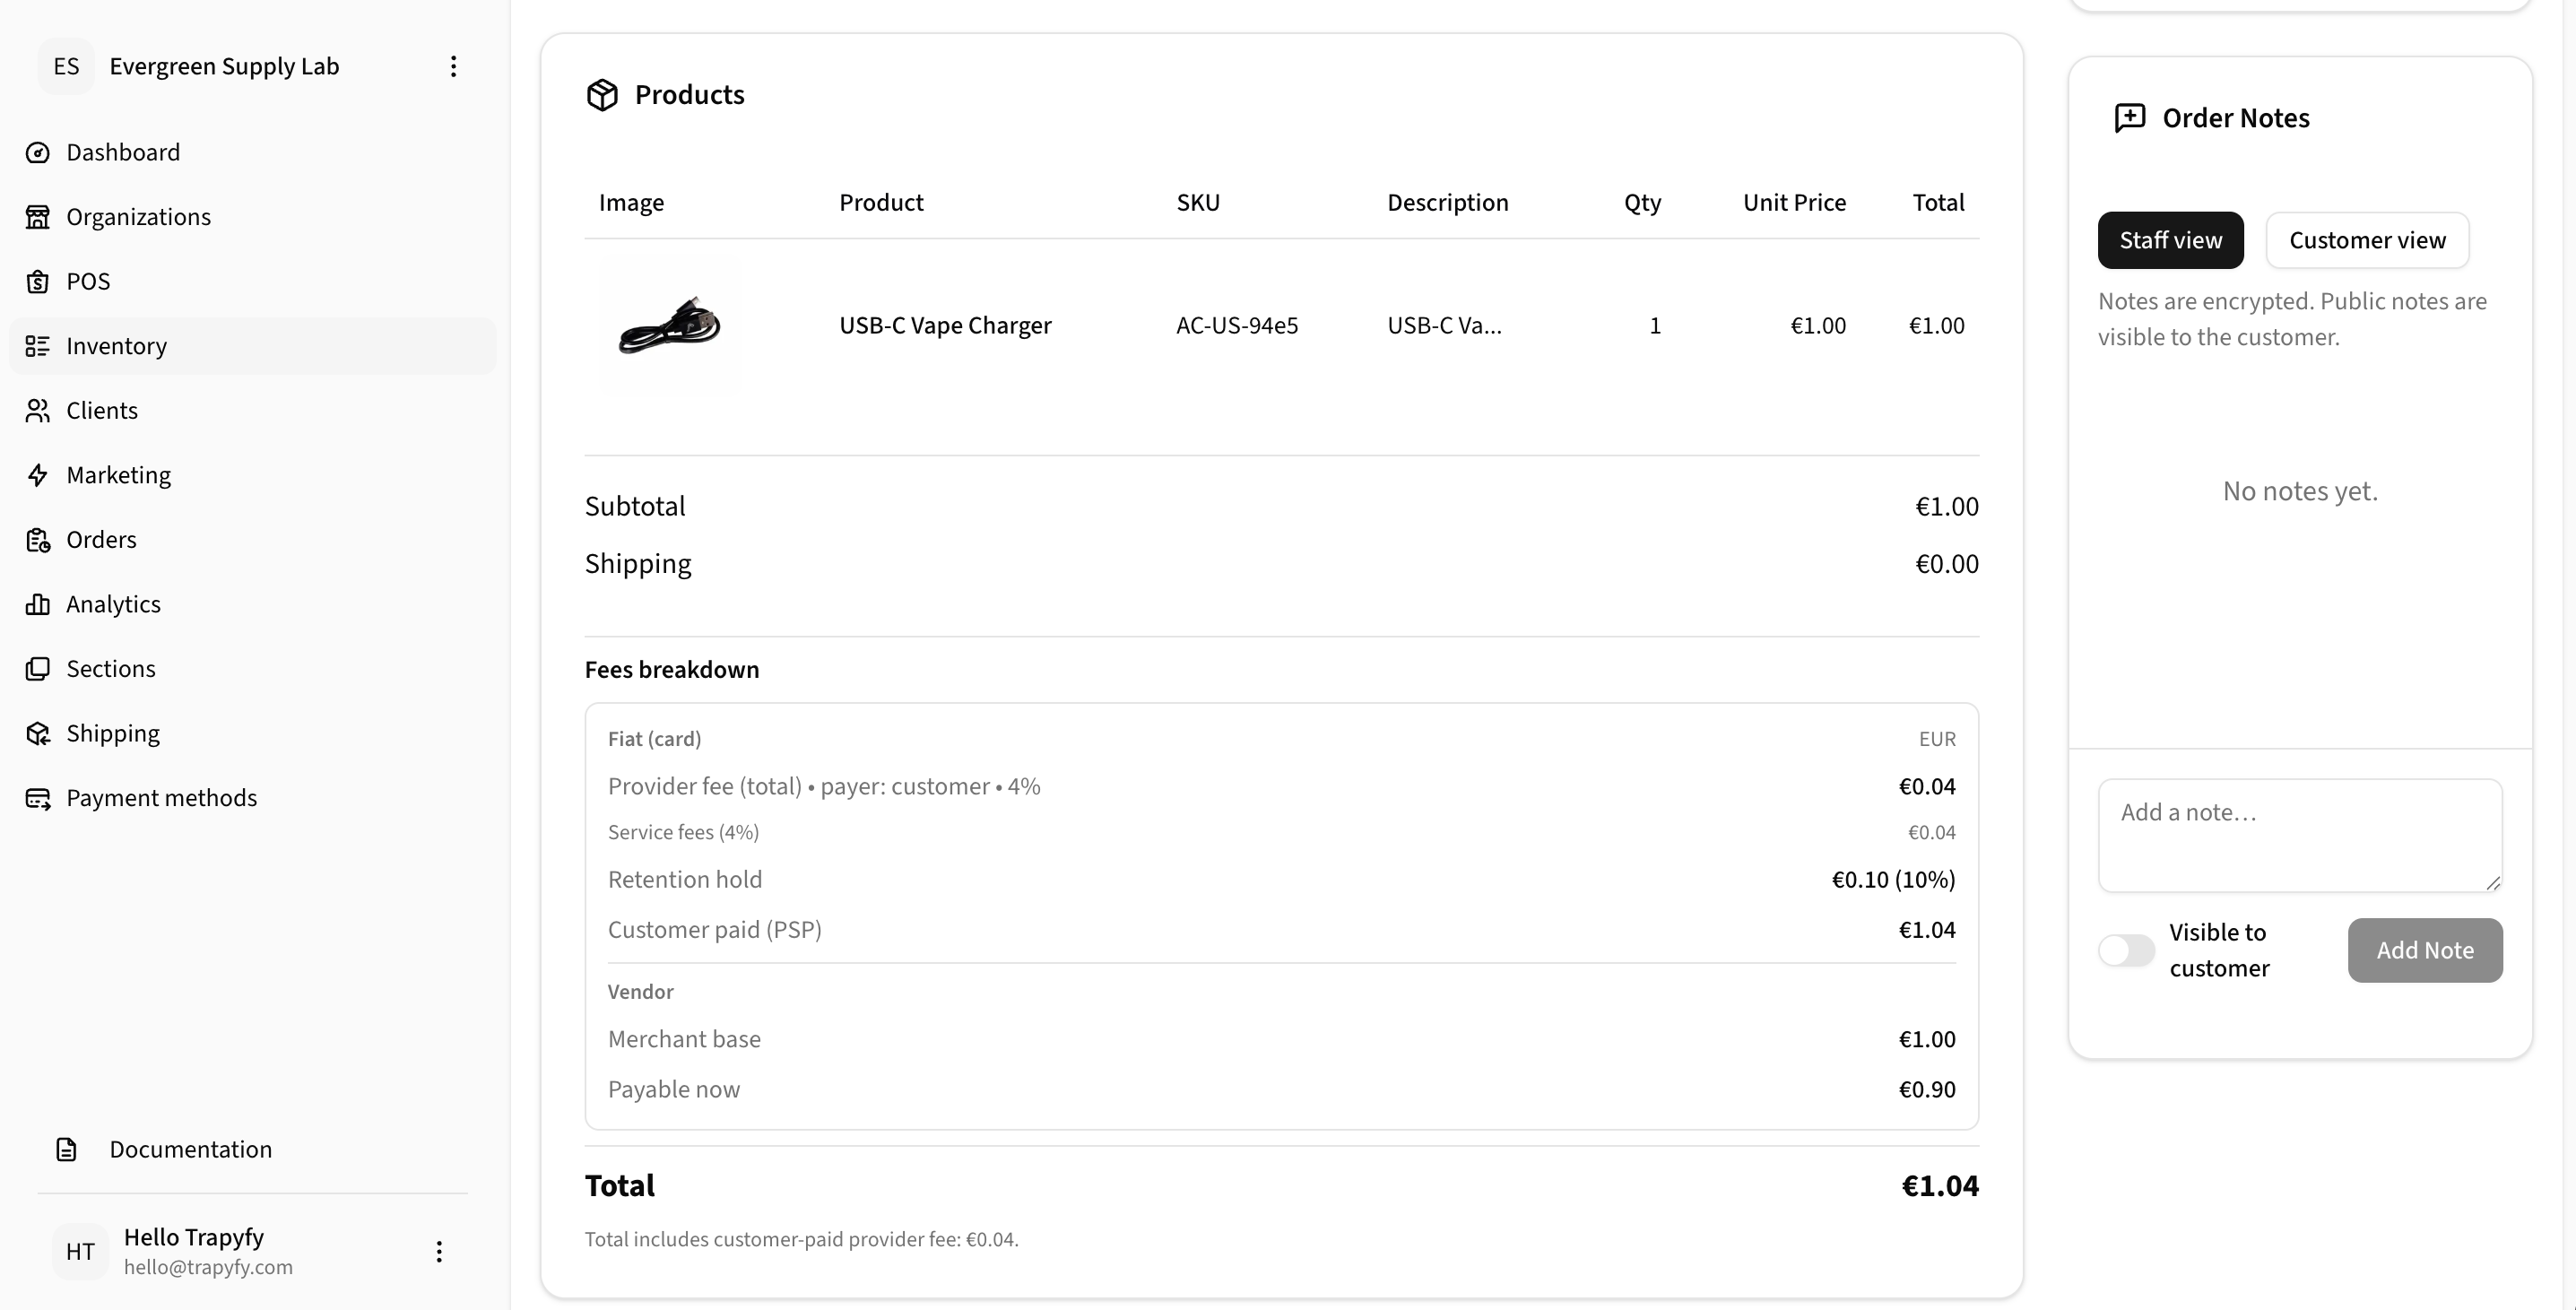
Task: Click the Clients people icon
Action: pos(38,410)
